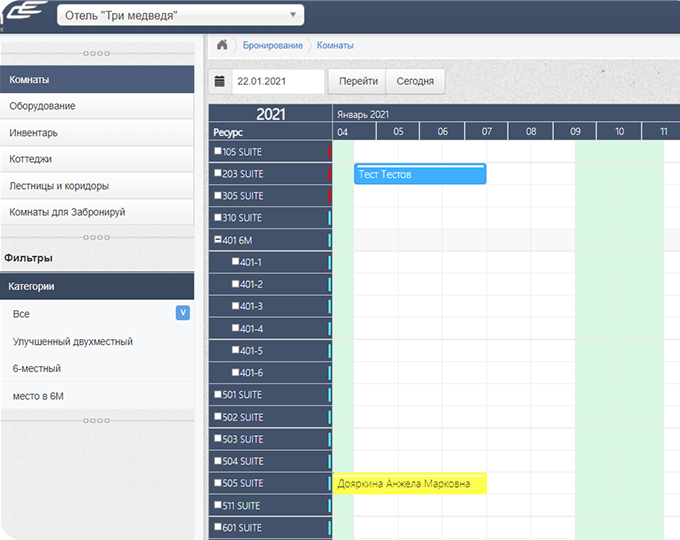Open the Тест Тестов booking bar
Image resolution: width=680 pixels, height=540 pixels.
coord(420,174)
